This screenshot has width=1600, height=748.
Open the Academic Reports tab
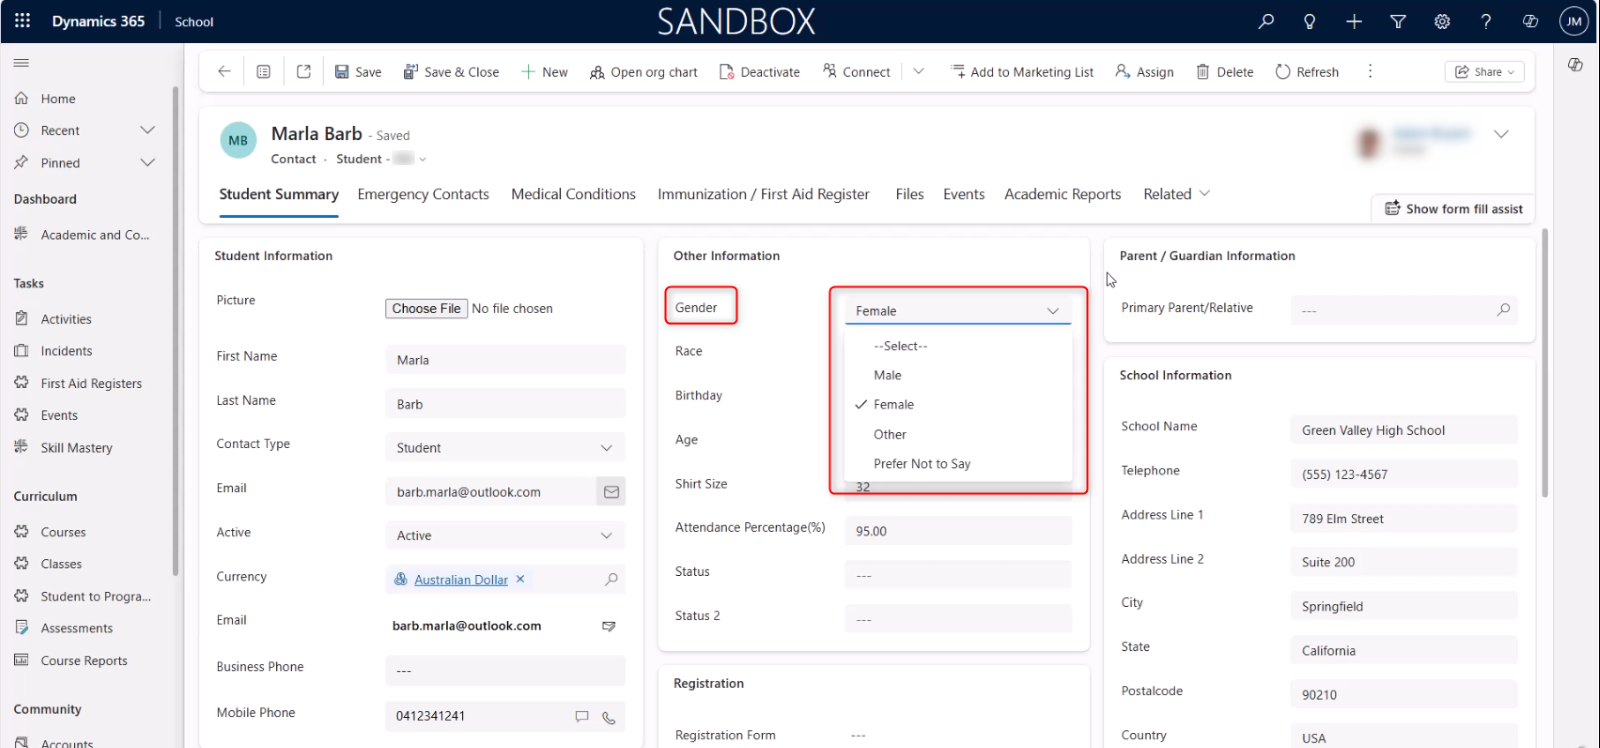[1062, 194]
